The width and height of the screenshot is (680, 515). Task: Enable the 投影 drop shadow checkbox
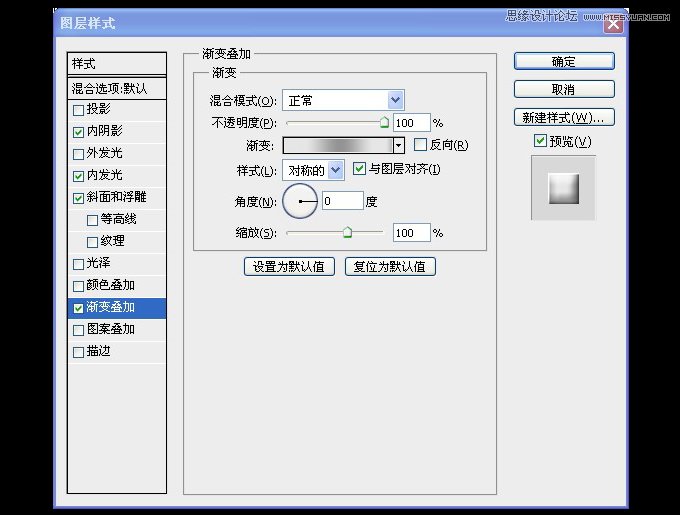(78, 110)
